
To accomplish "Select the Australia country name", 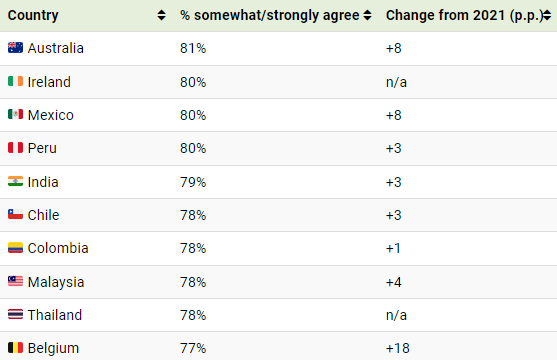I will 56,48.
